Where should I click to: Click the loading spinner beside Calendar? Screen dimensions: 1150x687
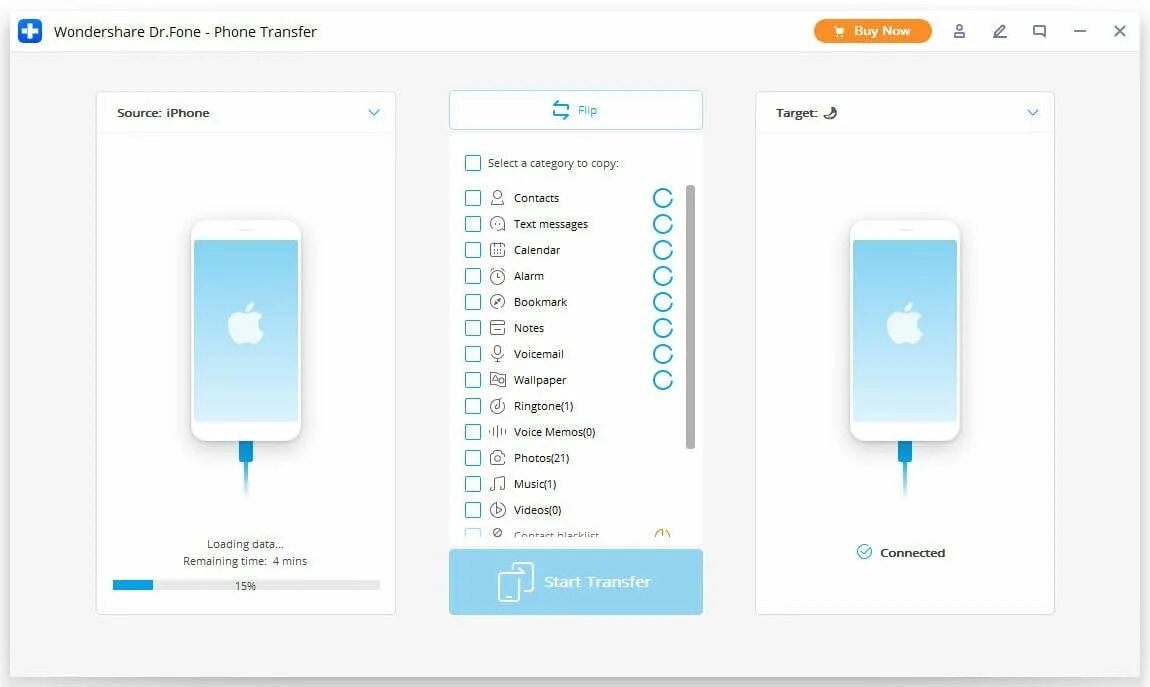tap(662, 250)
